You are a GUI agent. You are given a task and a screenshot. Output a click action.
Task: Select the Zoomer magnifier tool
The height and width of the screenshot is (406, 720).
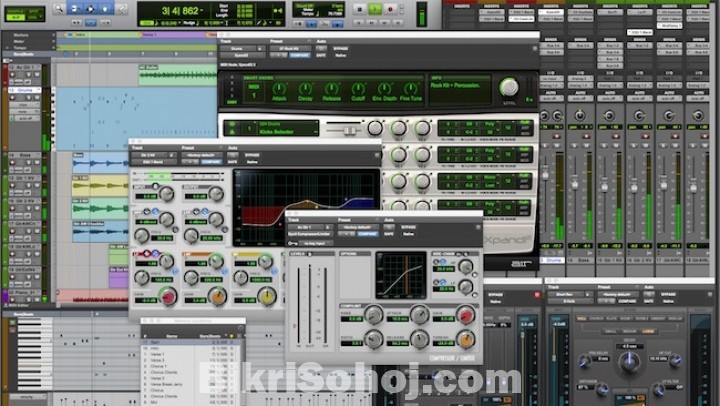(59, 8)
